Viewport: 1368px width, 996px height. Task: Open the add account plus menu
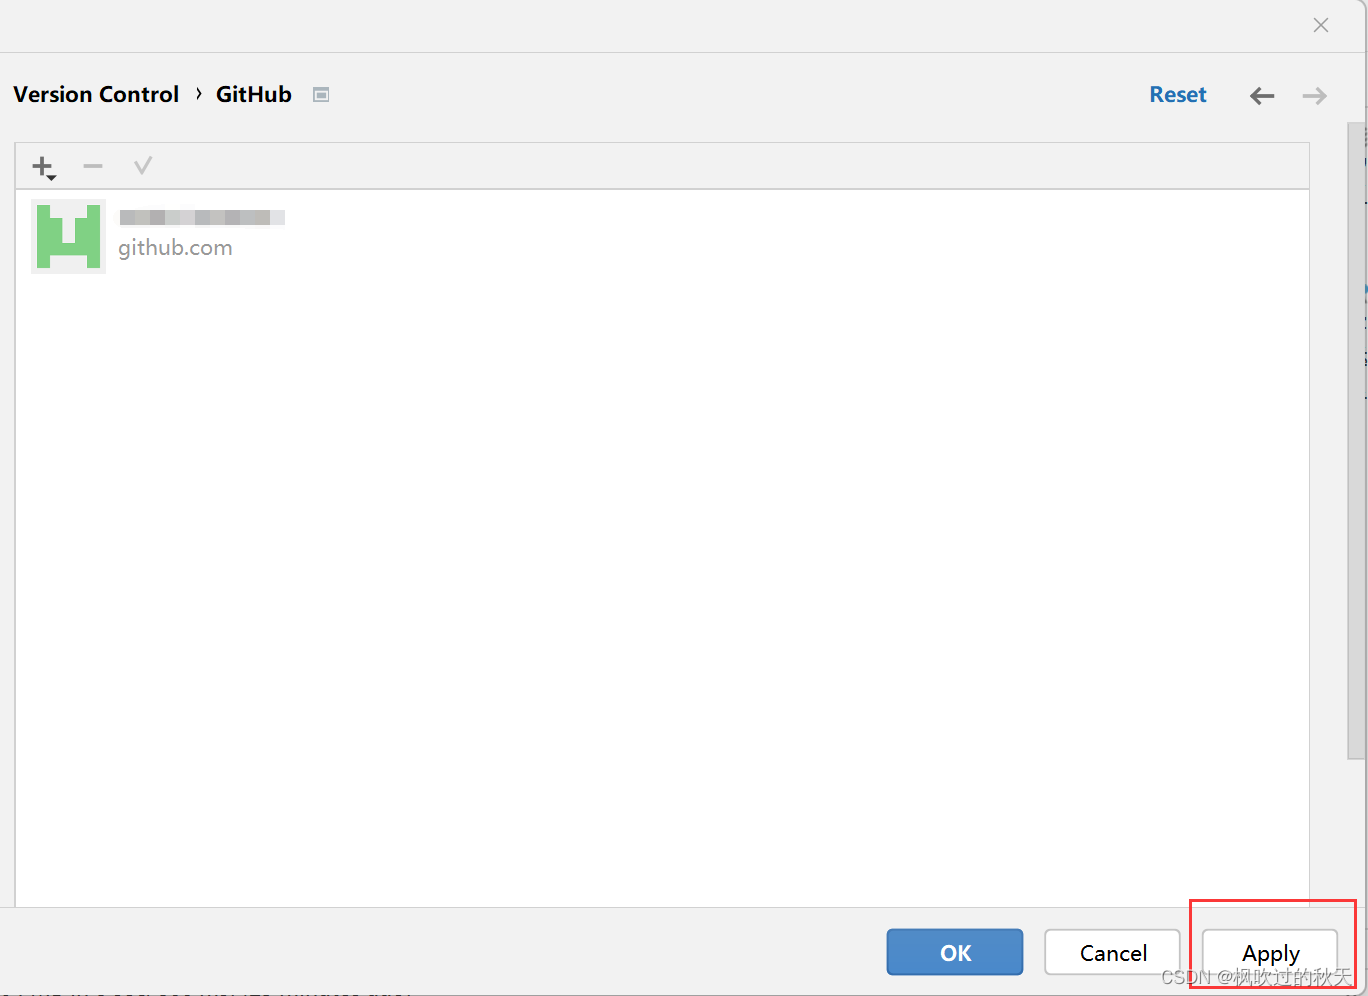point(44,167)
